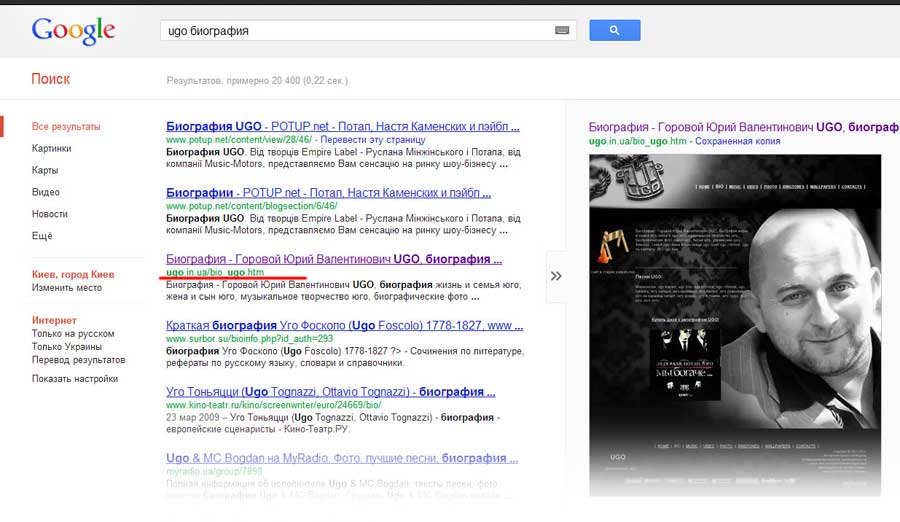Click URL 'www.potup.net/content/blogsection/6/46/'

tap(251, 206)
